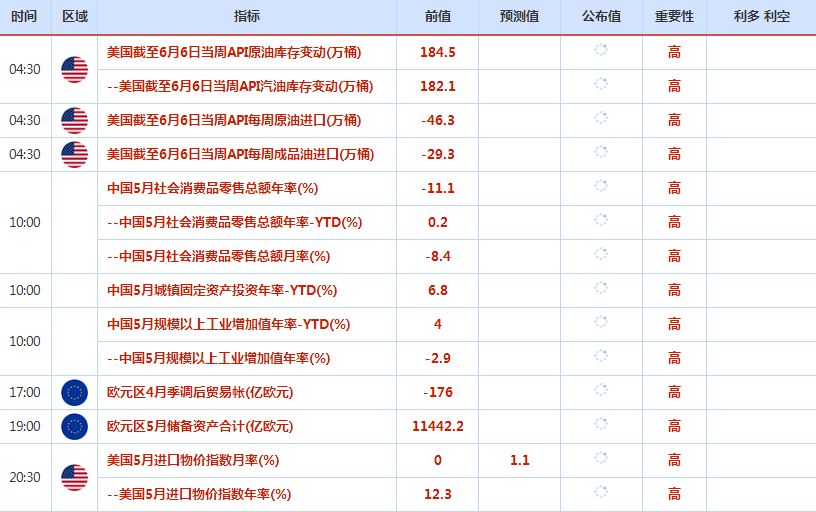Open 美国截至6月6日当周API每周成品油进口(万桶) link

coord(240,155)
